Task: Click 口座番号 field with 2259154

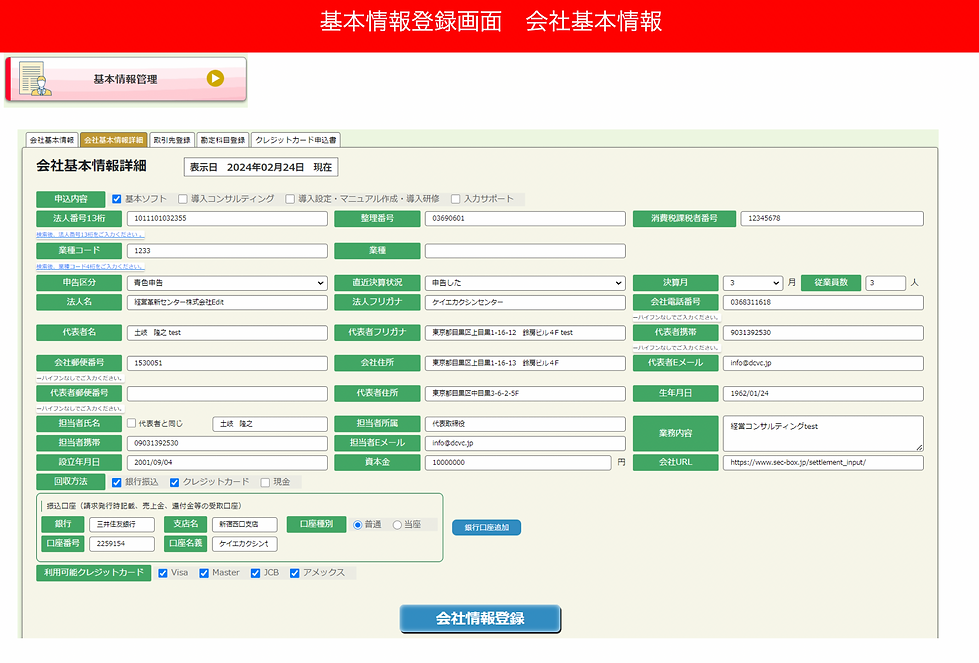Action: (x=122, y=544)
